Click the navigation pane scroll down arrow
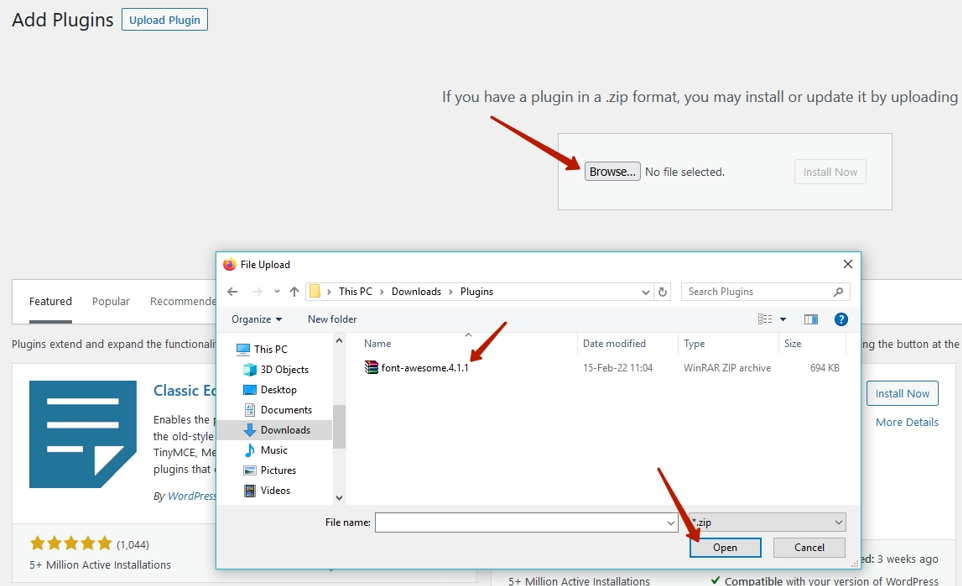The width and height of the screenshot is (962, 586). pos(339,498)
